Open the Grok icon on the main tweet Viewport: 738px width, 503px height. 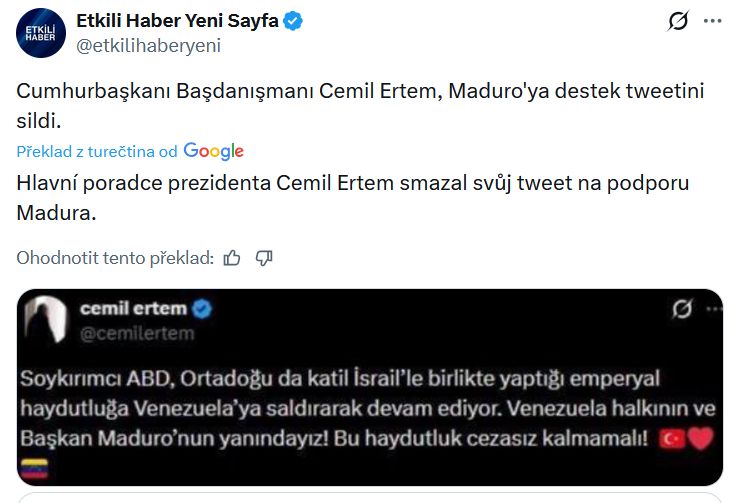678,21
